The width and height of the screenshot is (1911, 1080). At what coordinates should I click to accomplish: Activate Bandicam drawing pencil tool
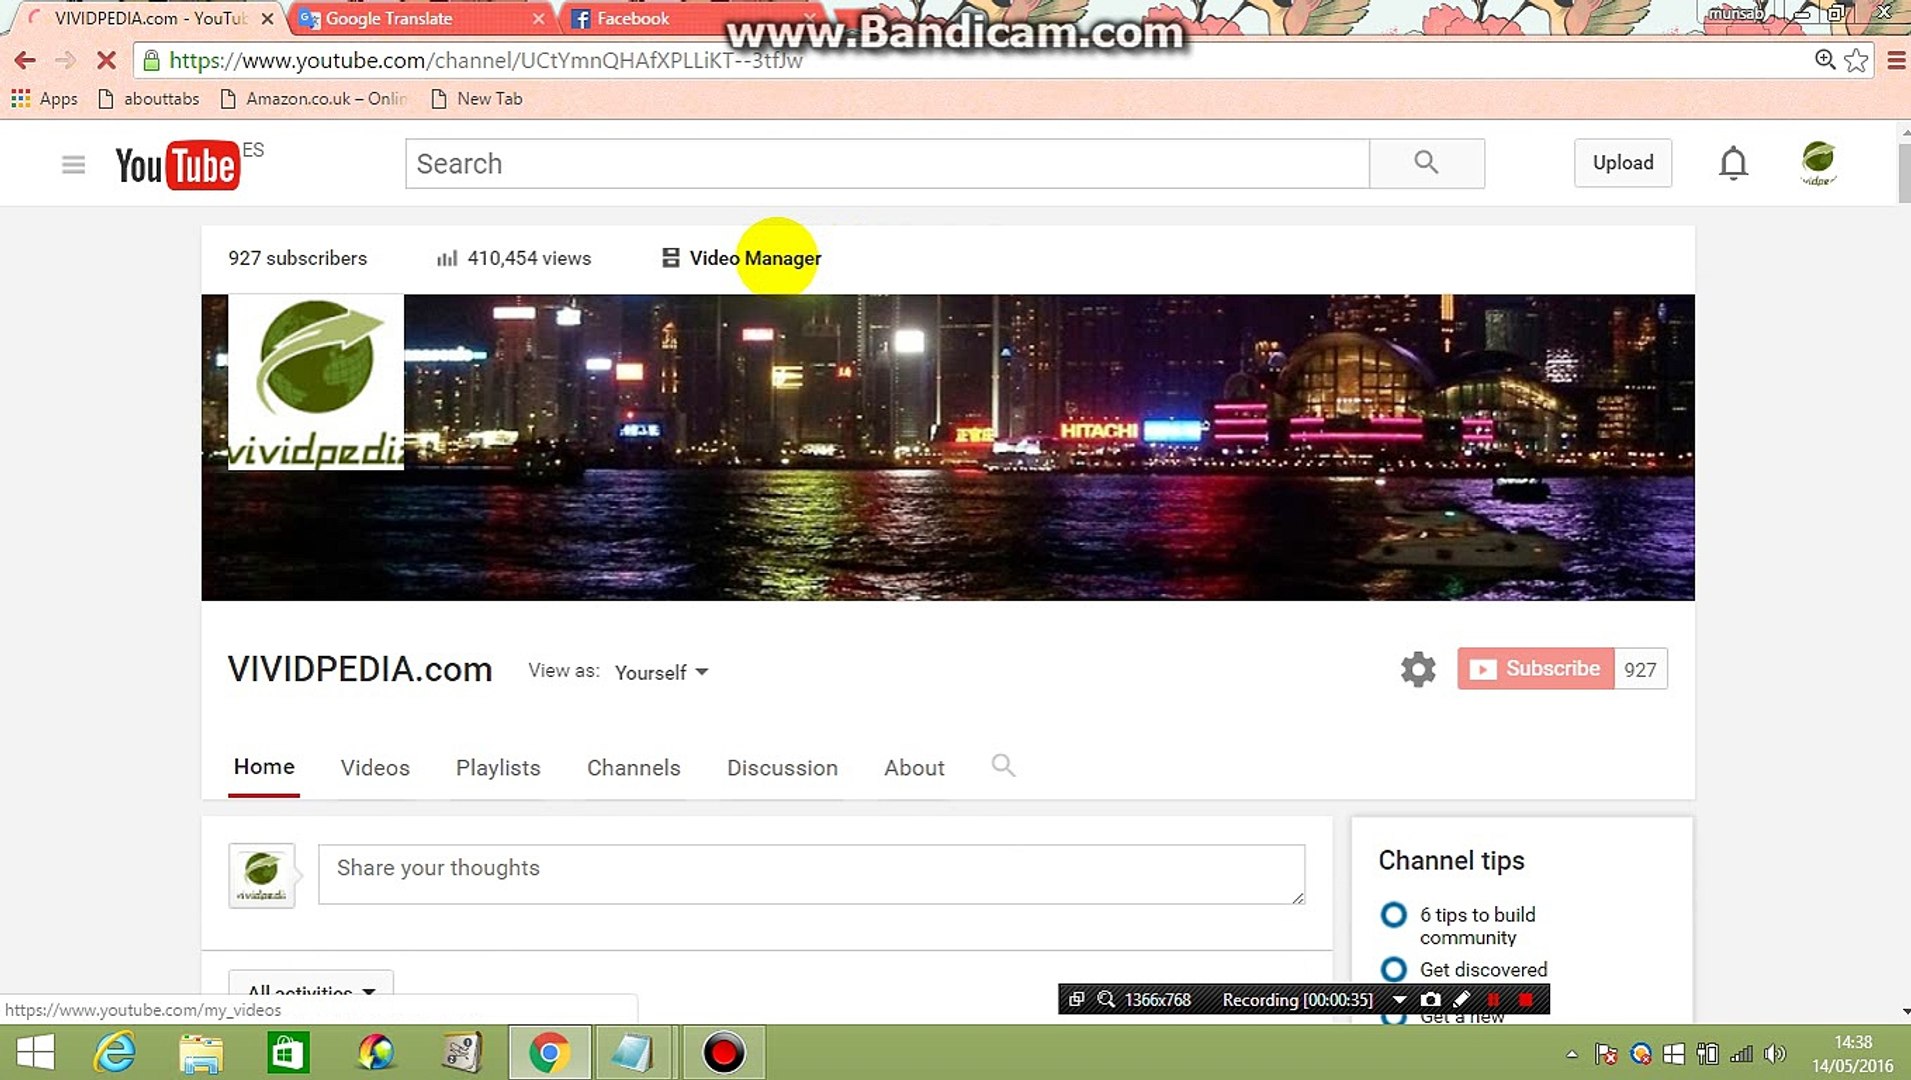pyautogui.click(x=1461, y=999)
